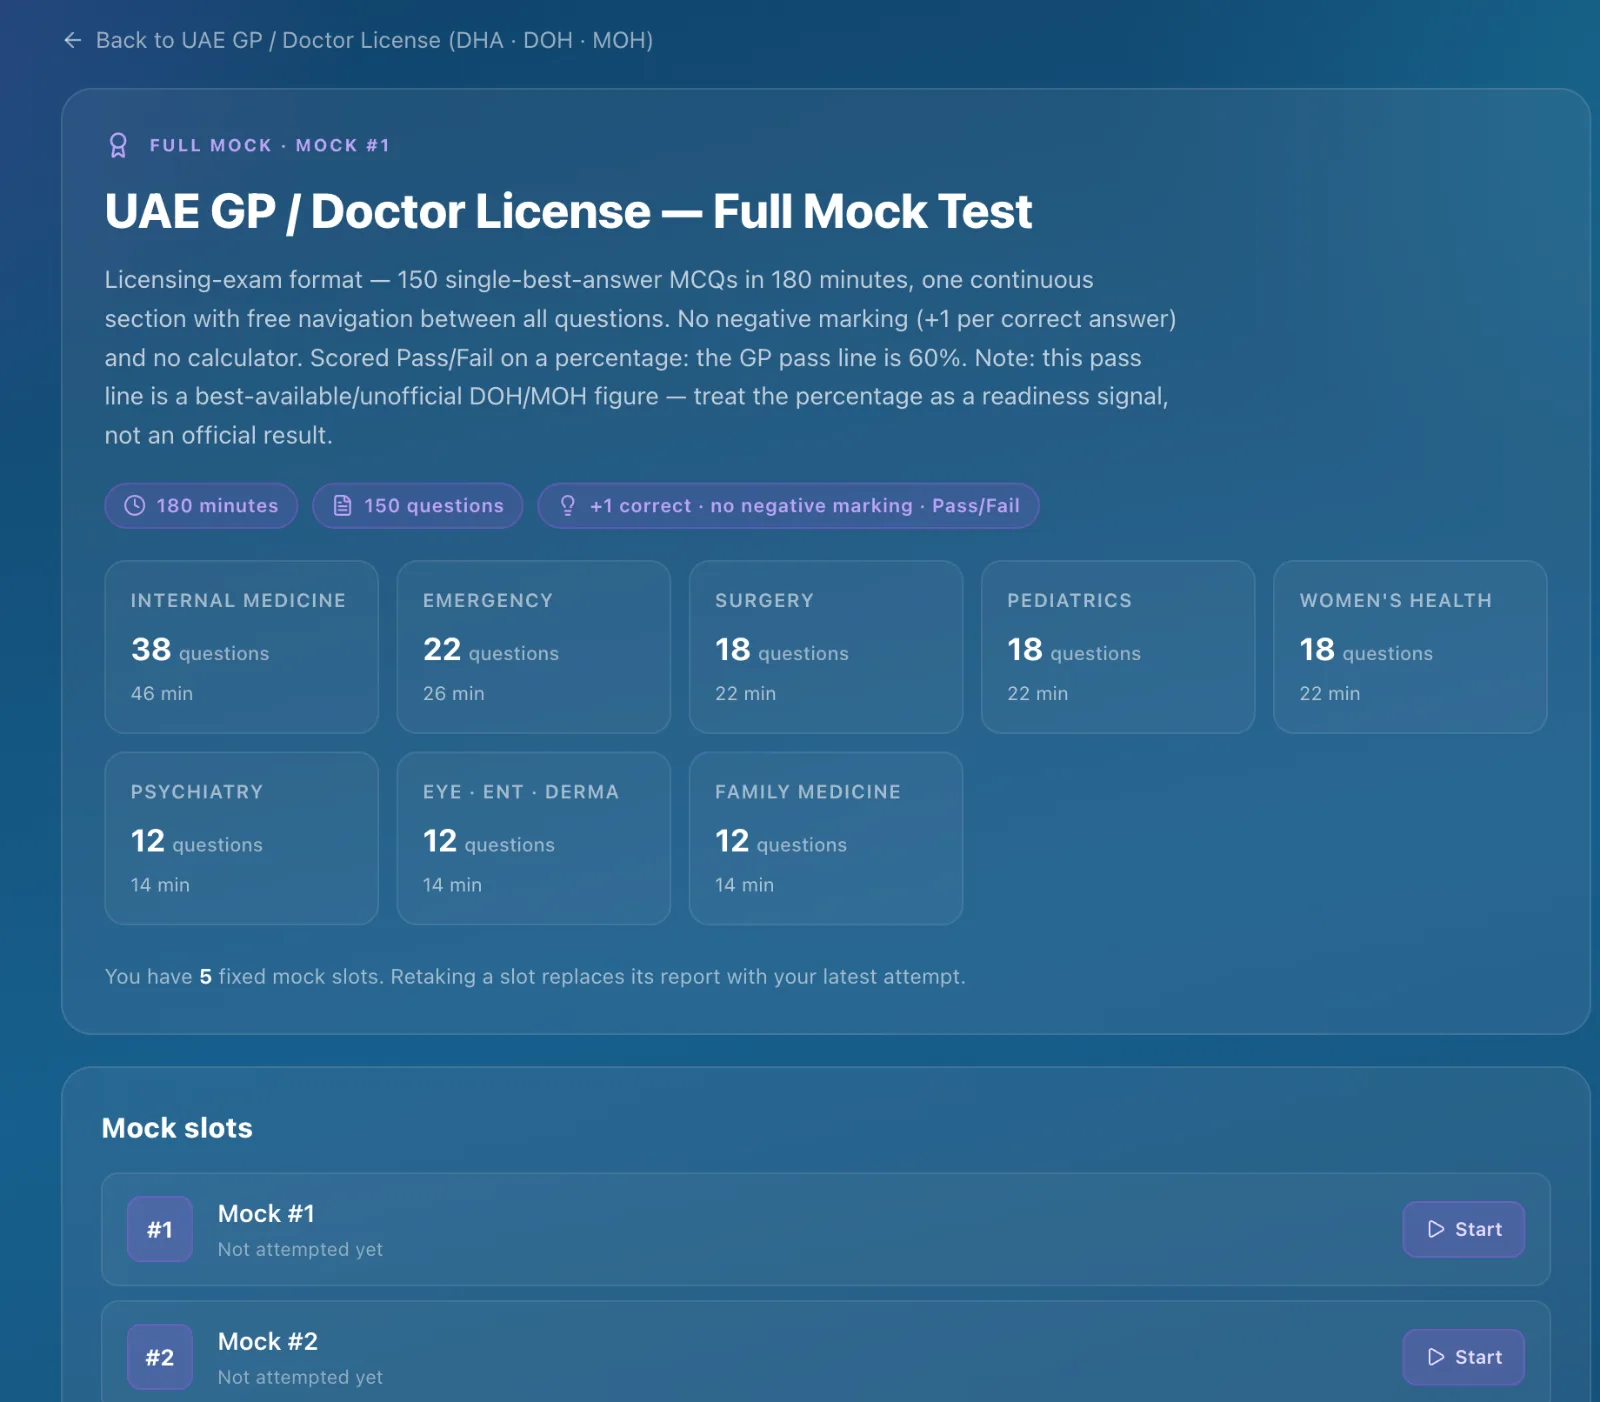Screen dimensions: 1600x1402
Task: Click the Full Mock Test page title
Action: tap(568, 211)
